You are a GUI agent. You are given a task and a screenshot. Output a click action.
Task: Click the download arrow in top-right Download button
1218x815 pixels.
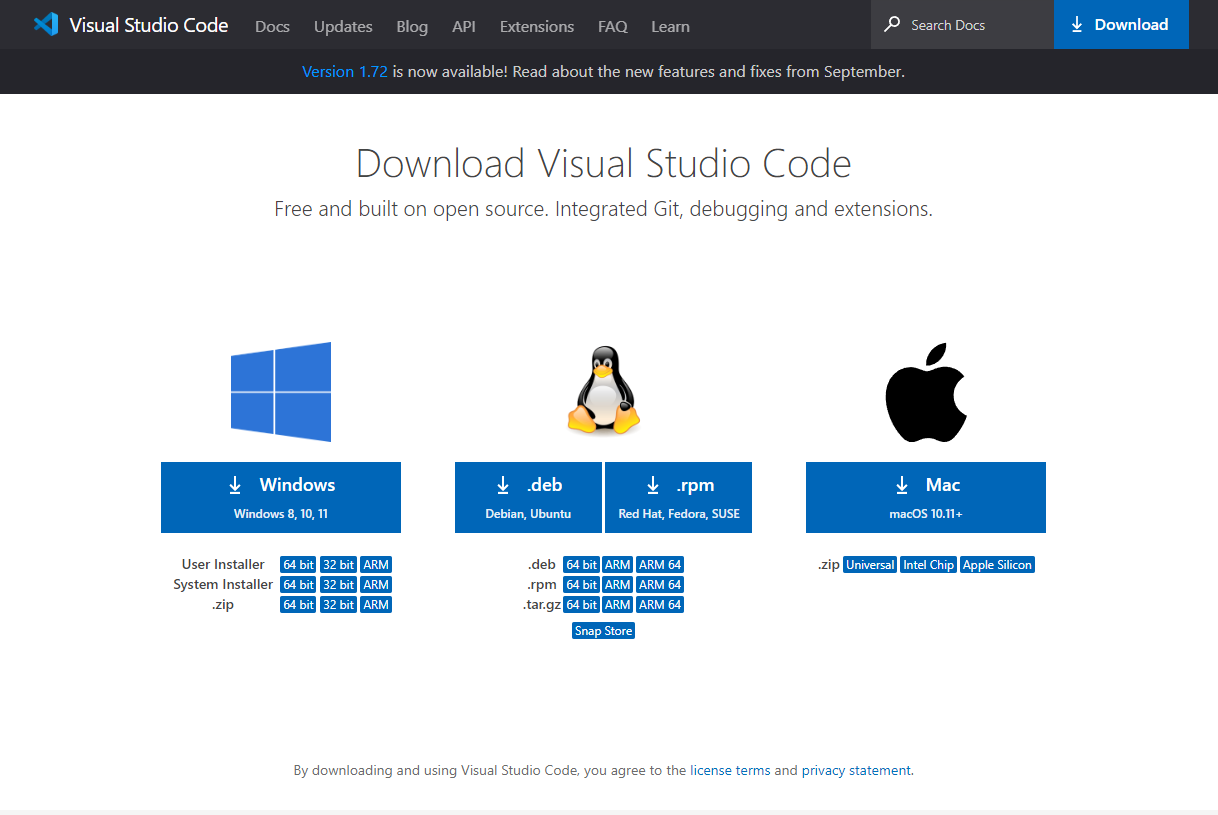pyautogui.click(x=1077, y=25)
